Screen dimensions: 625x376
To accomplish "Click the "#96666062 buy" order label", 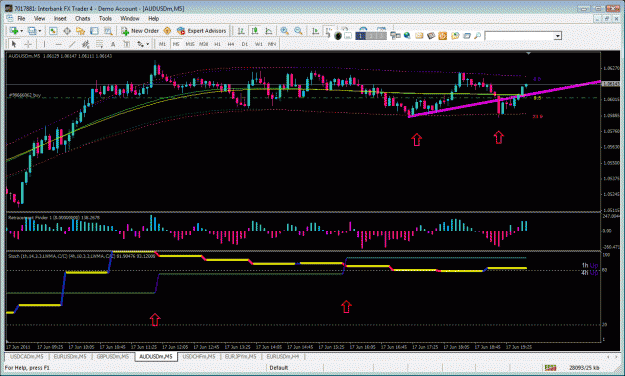I will click(x=25, y=95).
